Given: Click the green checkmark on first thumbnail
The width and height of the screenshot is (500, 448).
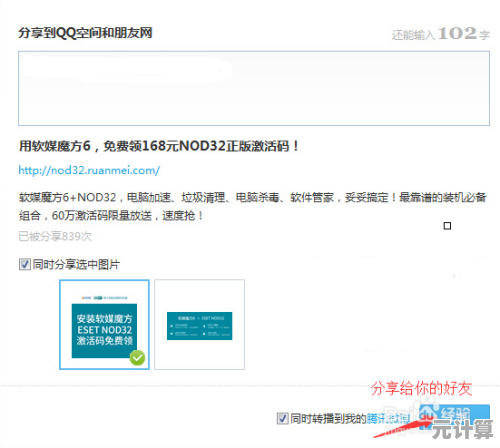Looking at the screenshot, I should click(x=137, y=358).
